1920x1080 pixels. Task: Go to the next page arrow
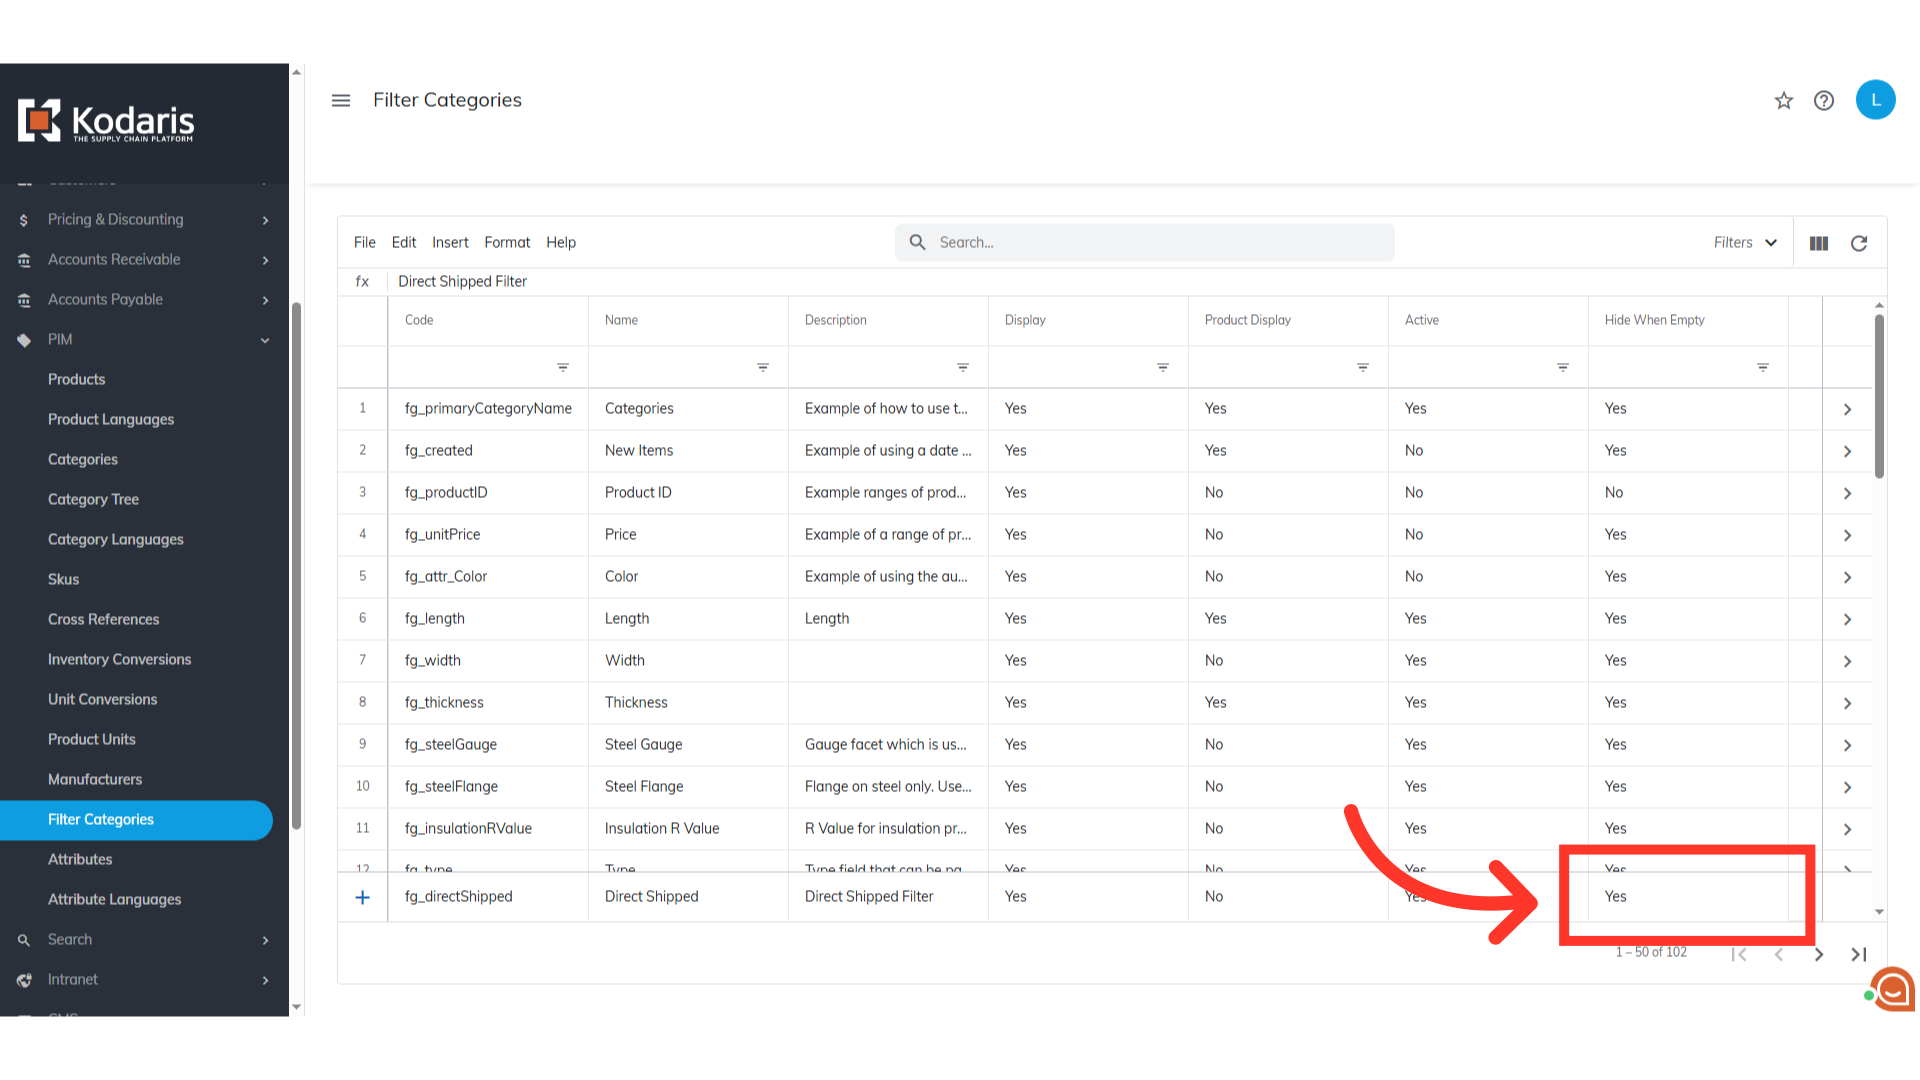point(1819,954)
